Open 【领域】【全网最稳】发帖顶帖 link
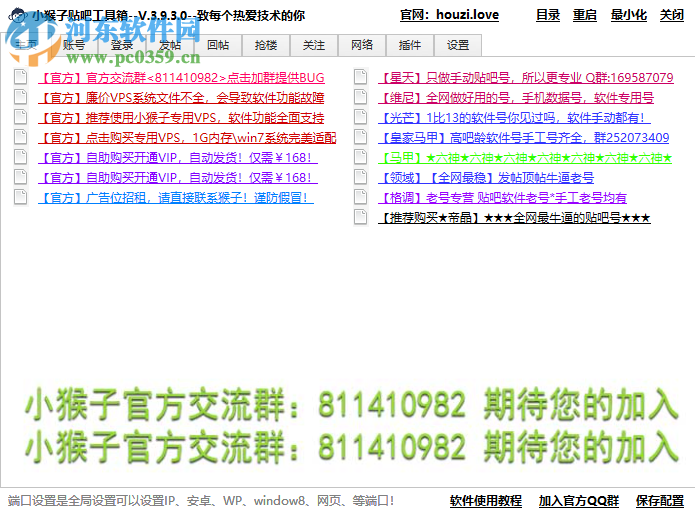695x514 pixels. (486, 178)
